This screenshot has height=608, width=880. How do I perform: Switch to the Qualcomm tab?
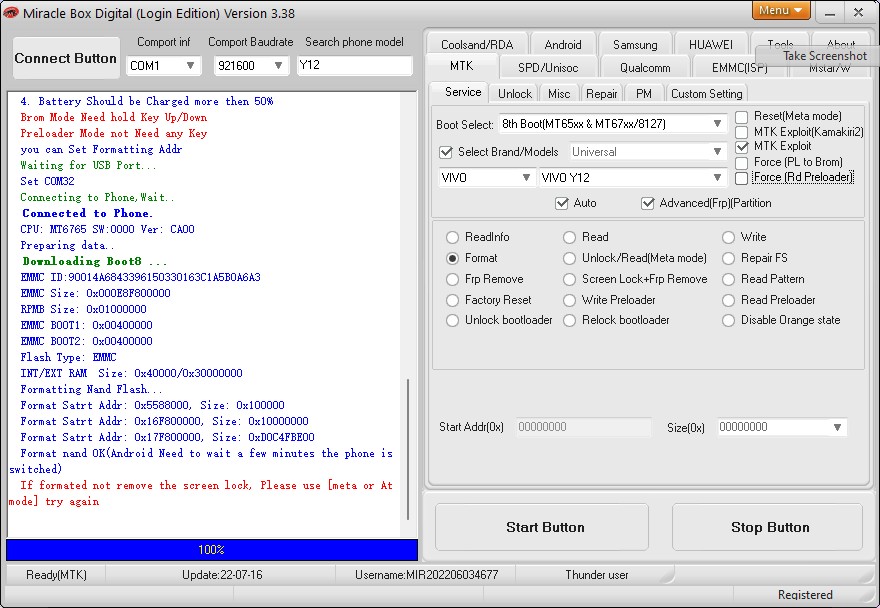(x=645, y=68)
